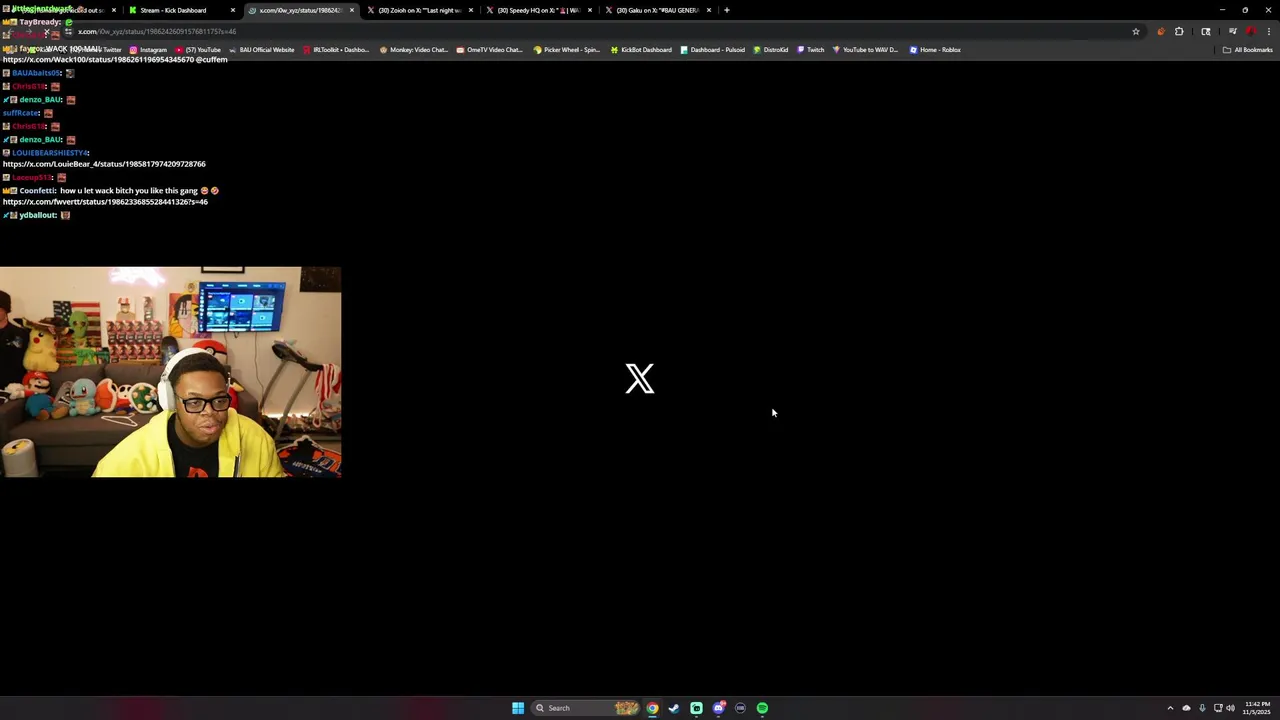Image resolution: width=1280 pixels, height=720 pixels.
Task: Click LOUIEBEARSHIESTY4 username in chat
Action: [49, 153]
